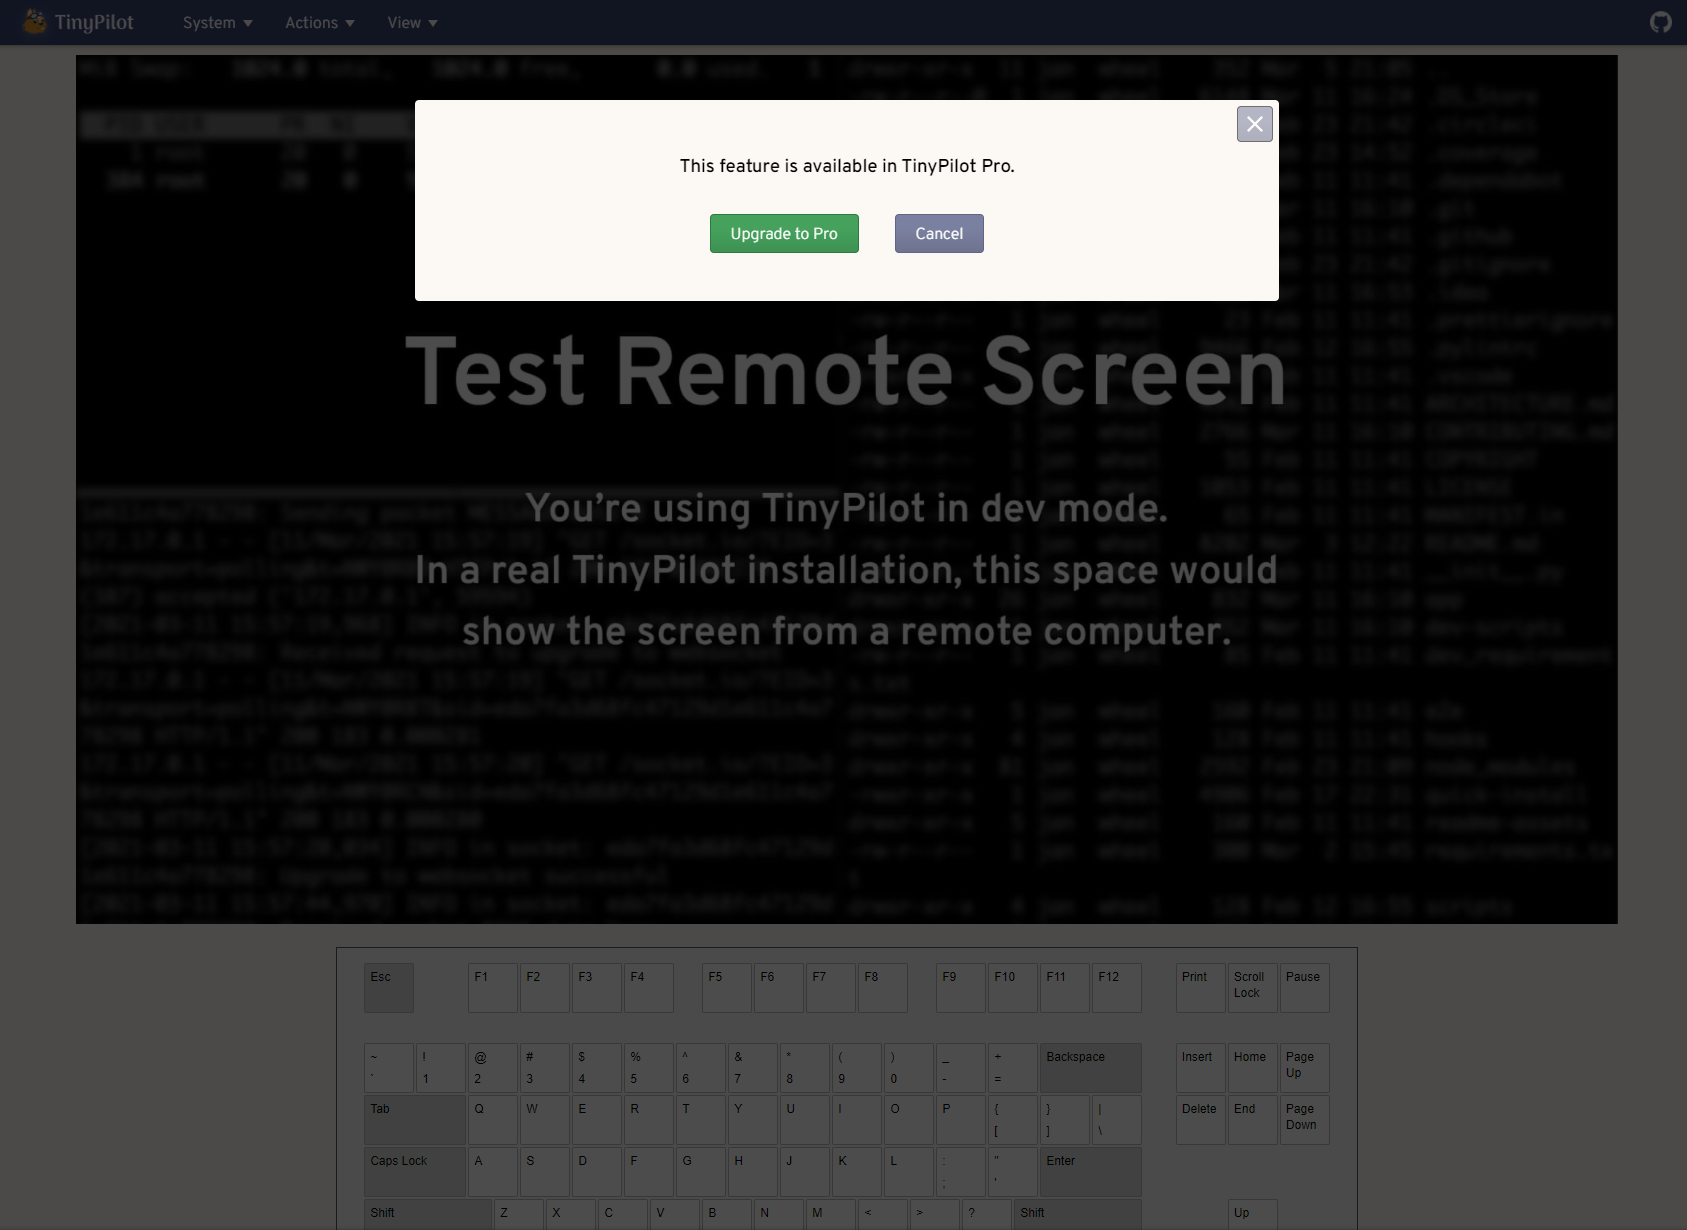Click the Page Up key
Screen dimensions: 1687x1230
click(x=1305, y=1068)
